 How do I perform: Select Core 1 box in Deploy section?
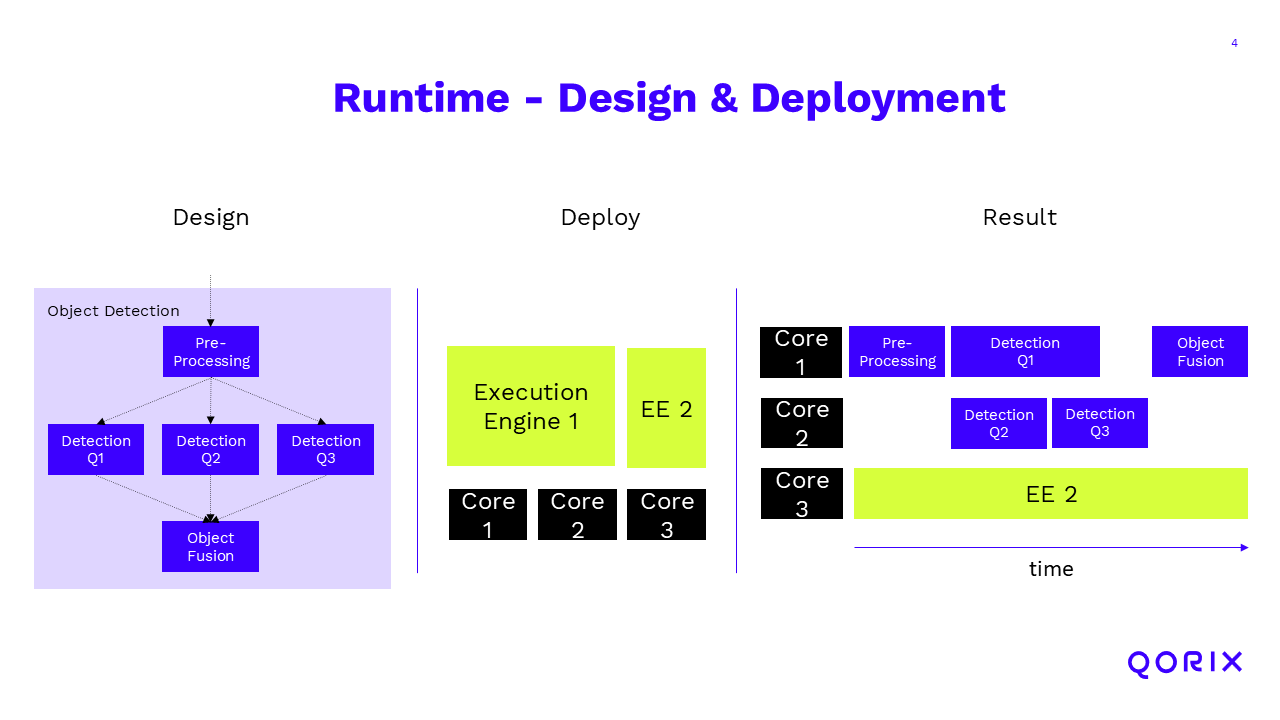point(488,515)
